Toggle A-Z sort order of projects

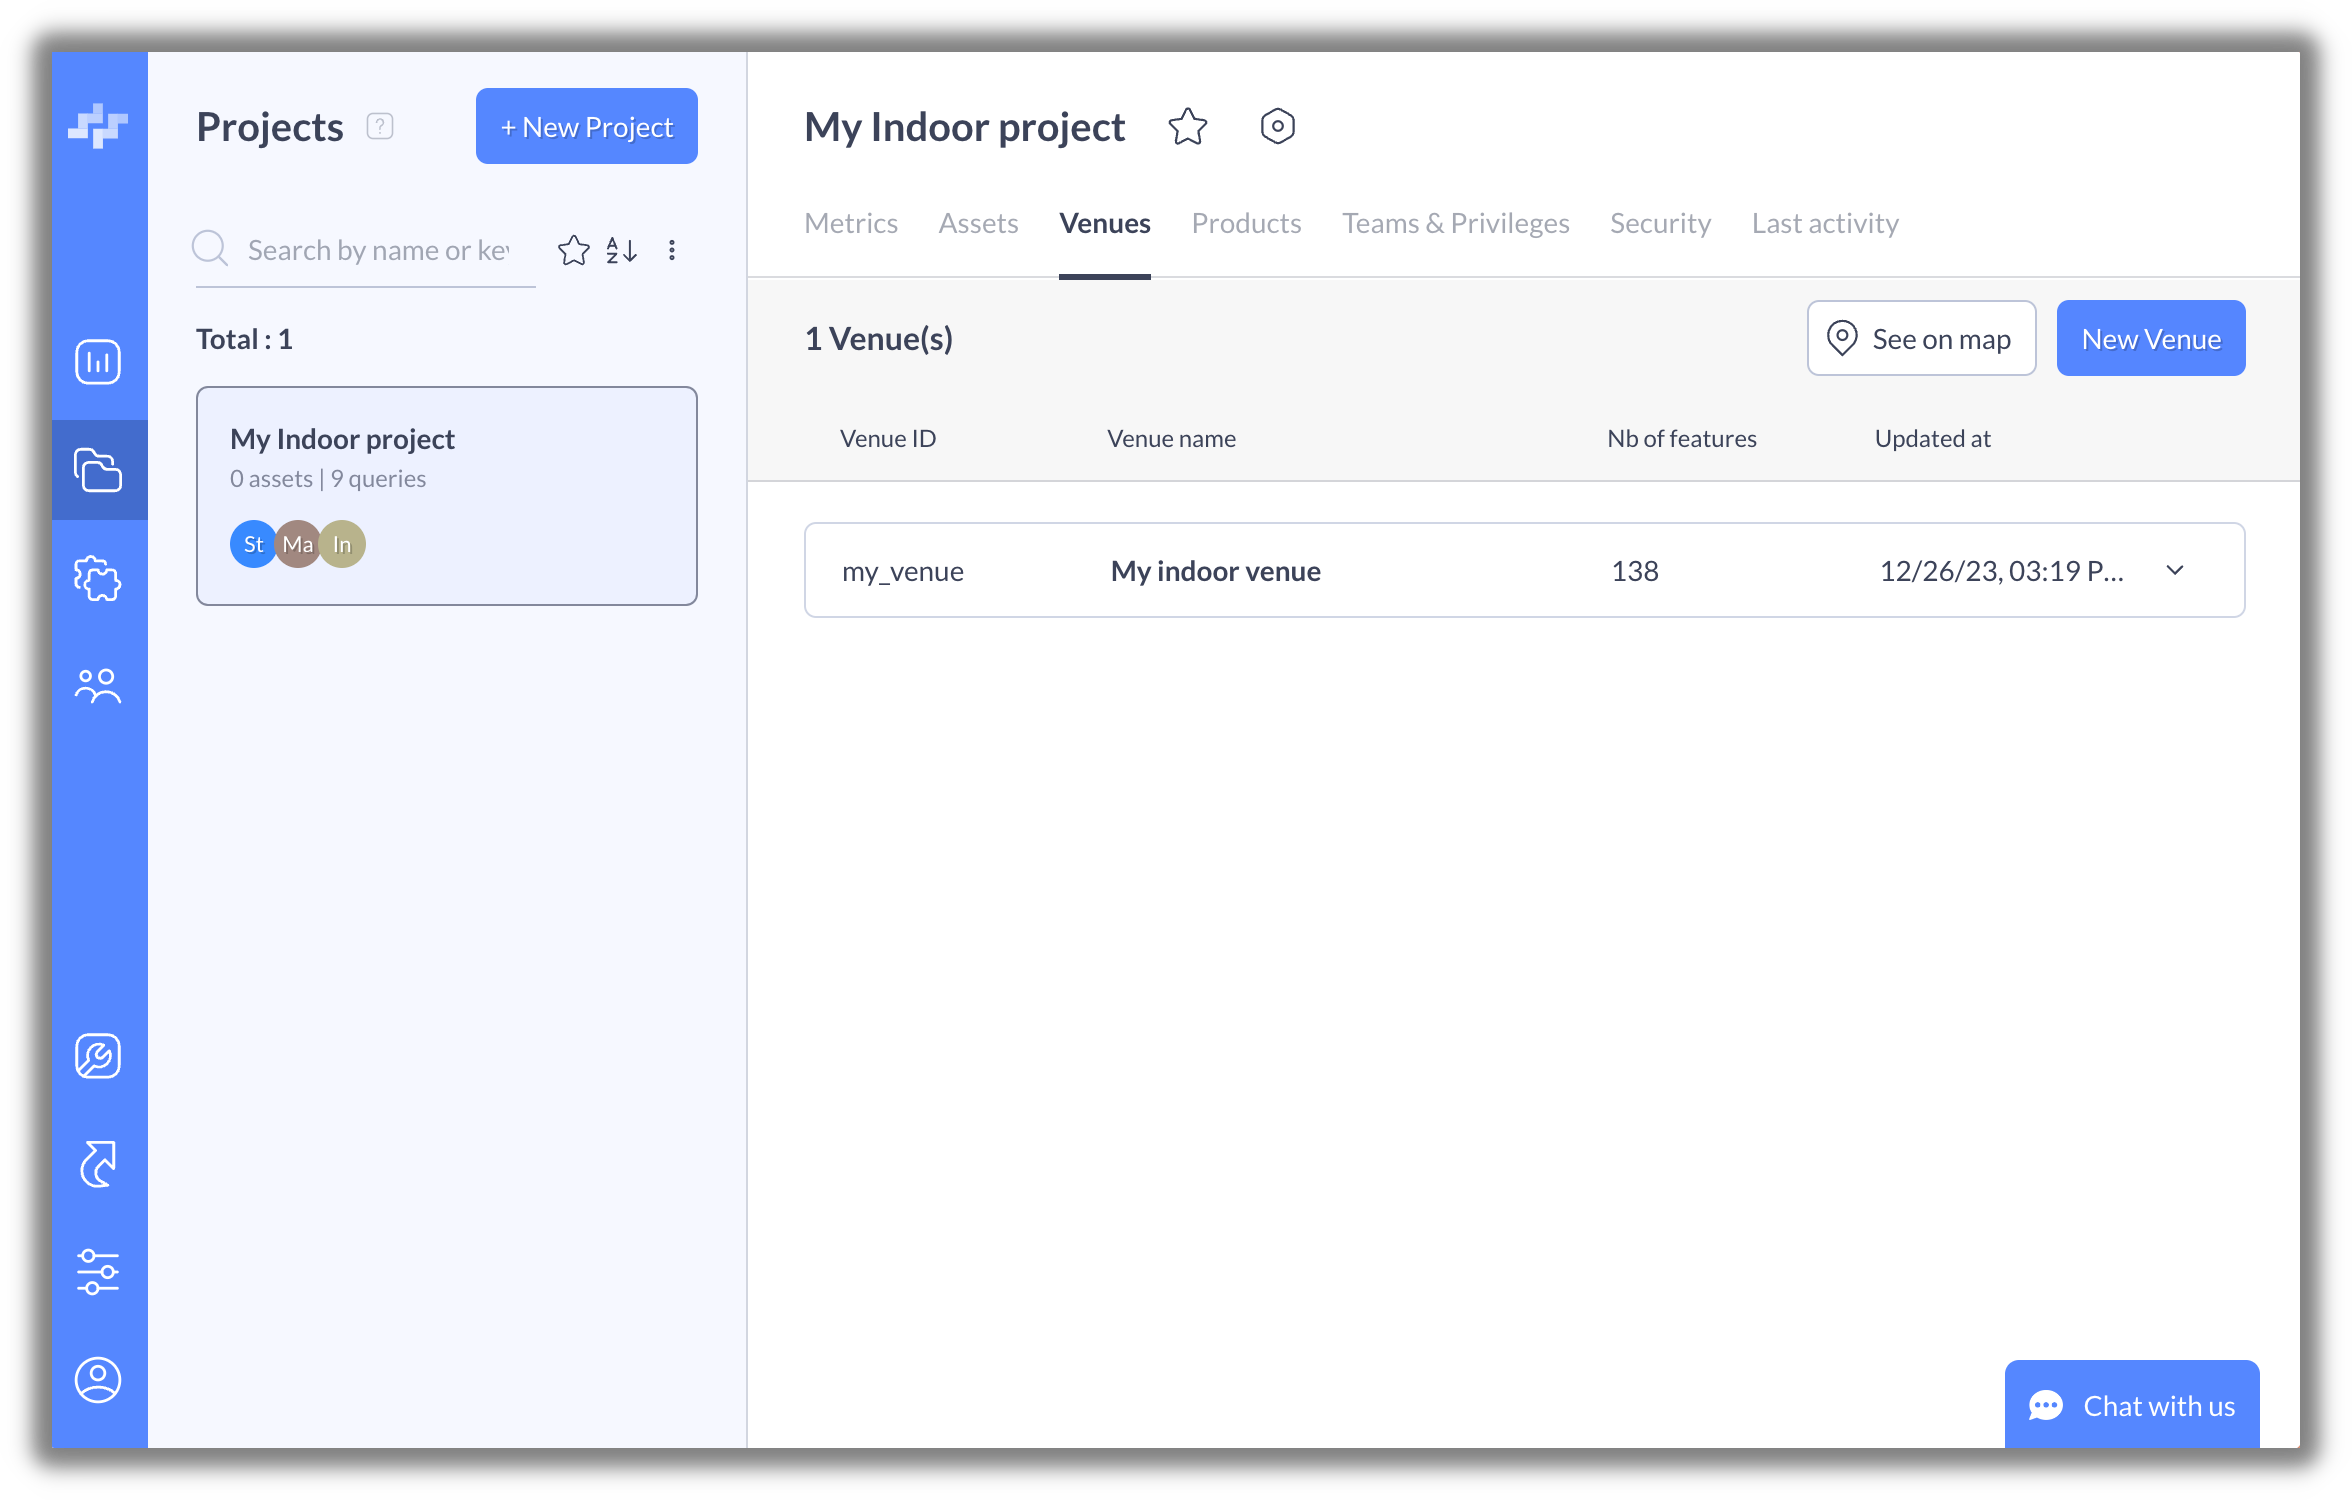[x=621, y=250]
